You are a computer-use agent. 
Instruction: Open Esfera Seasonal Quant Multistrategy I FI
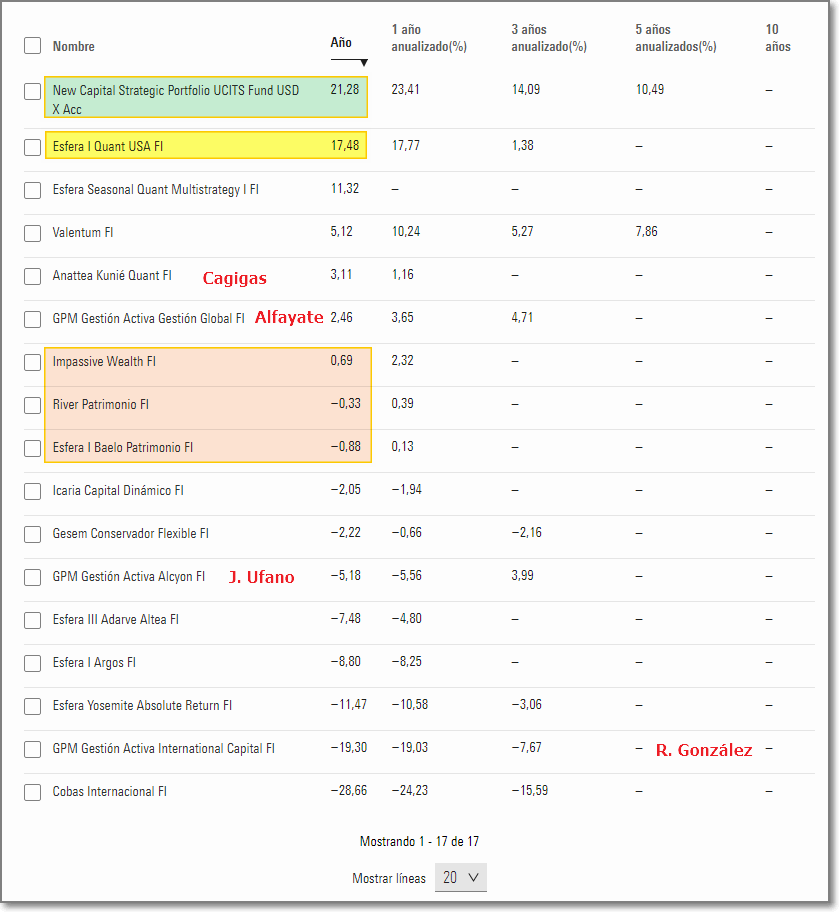[x=155, y=190]
